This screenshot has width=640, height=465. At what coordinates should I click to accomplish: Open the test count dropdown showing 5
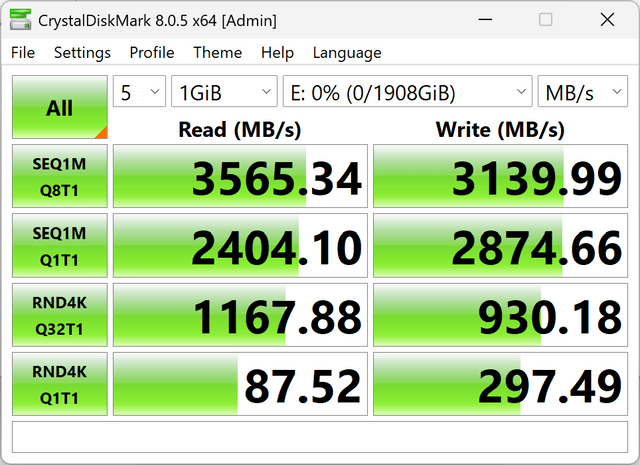pos(139,91)
